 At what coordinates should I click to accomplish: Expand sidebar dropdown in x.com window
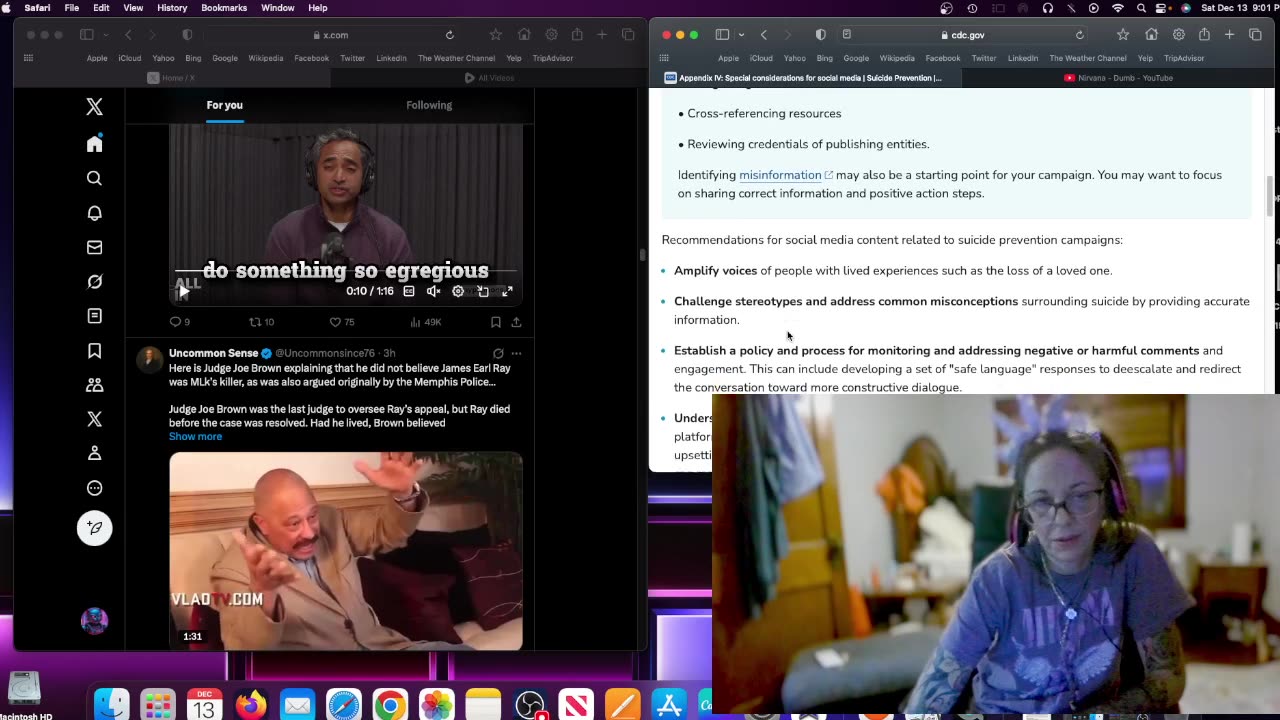point(104,35)
